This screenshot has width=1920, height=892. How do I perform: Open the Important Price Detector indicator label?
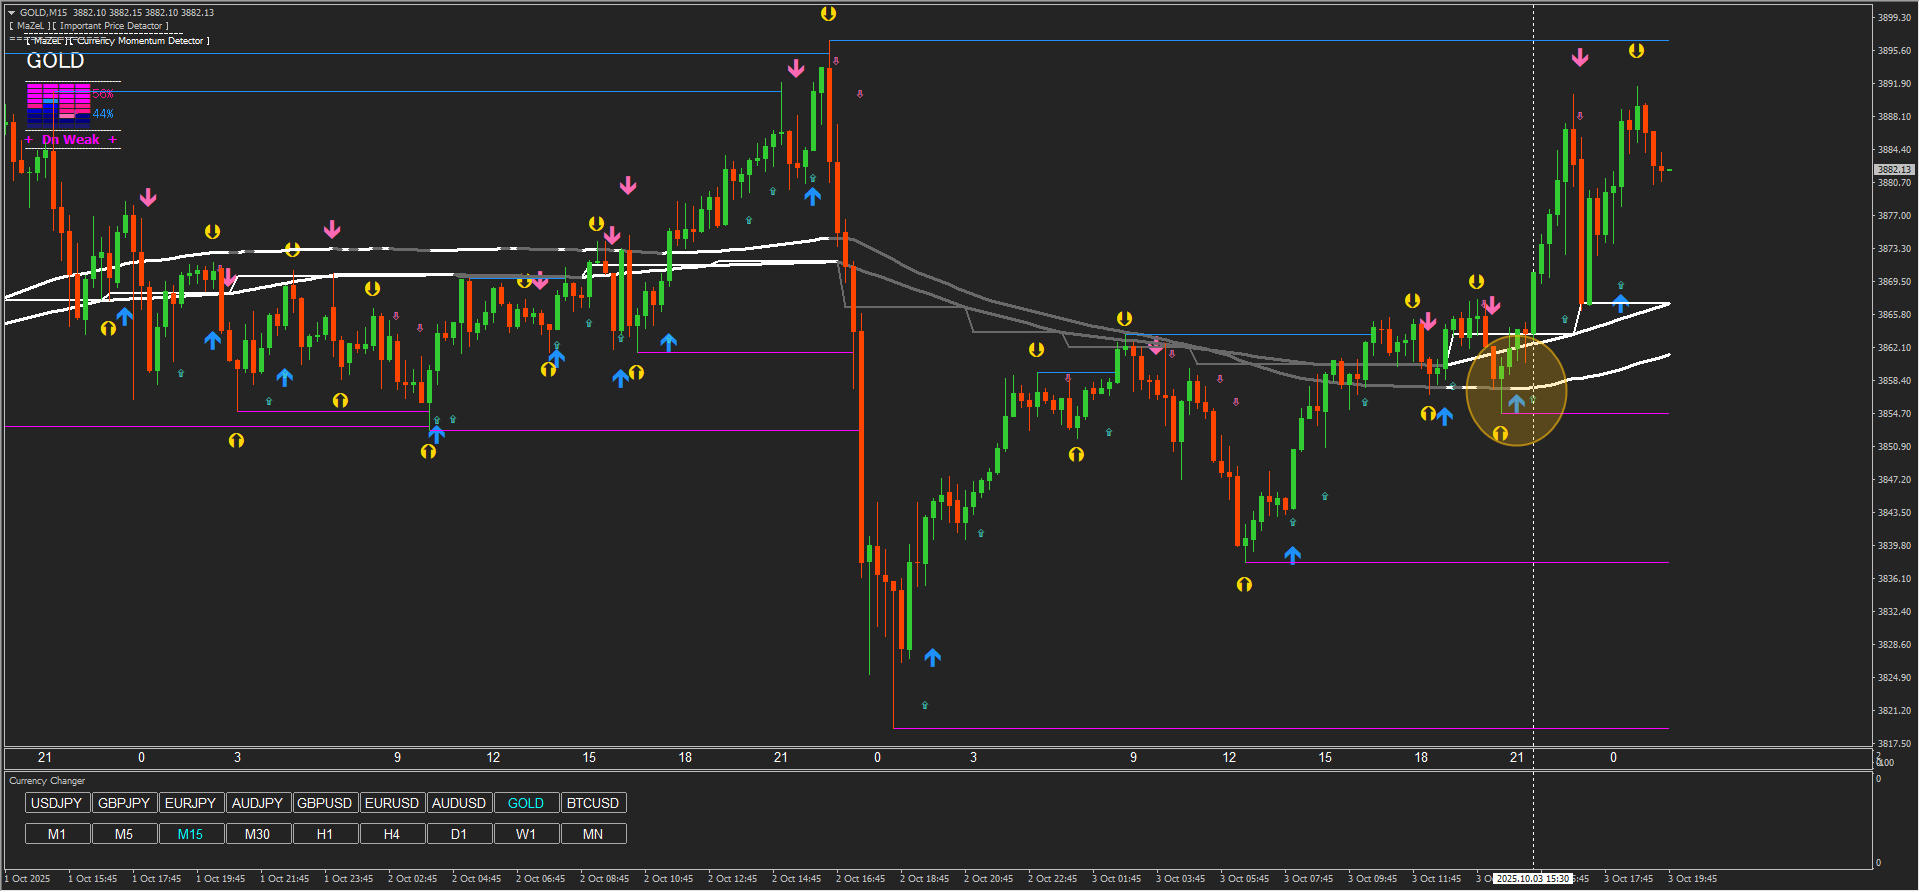tap(113, 26)
